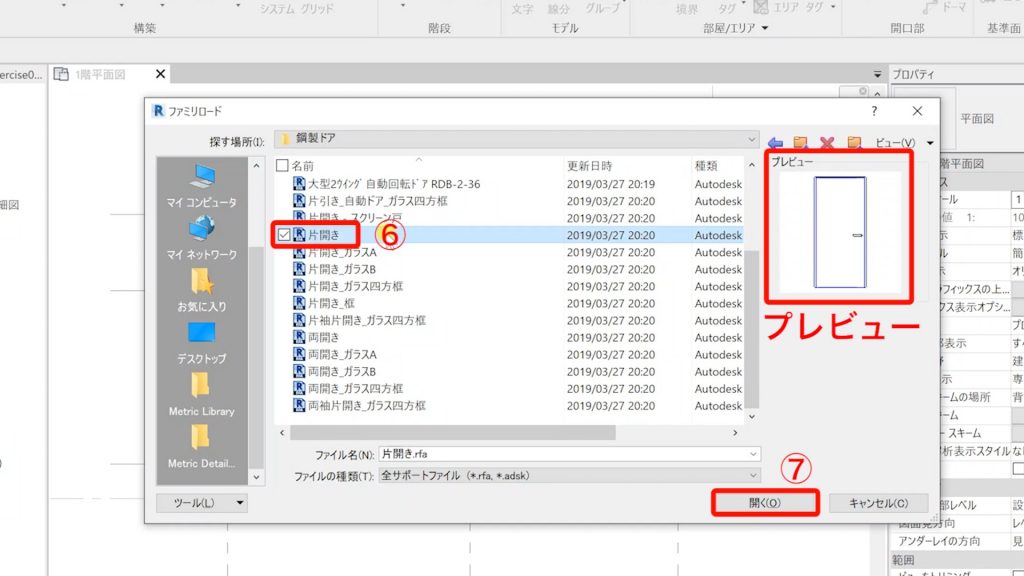Click the delete (red X) icon

(827, 142)
